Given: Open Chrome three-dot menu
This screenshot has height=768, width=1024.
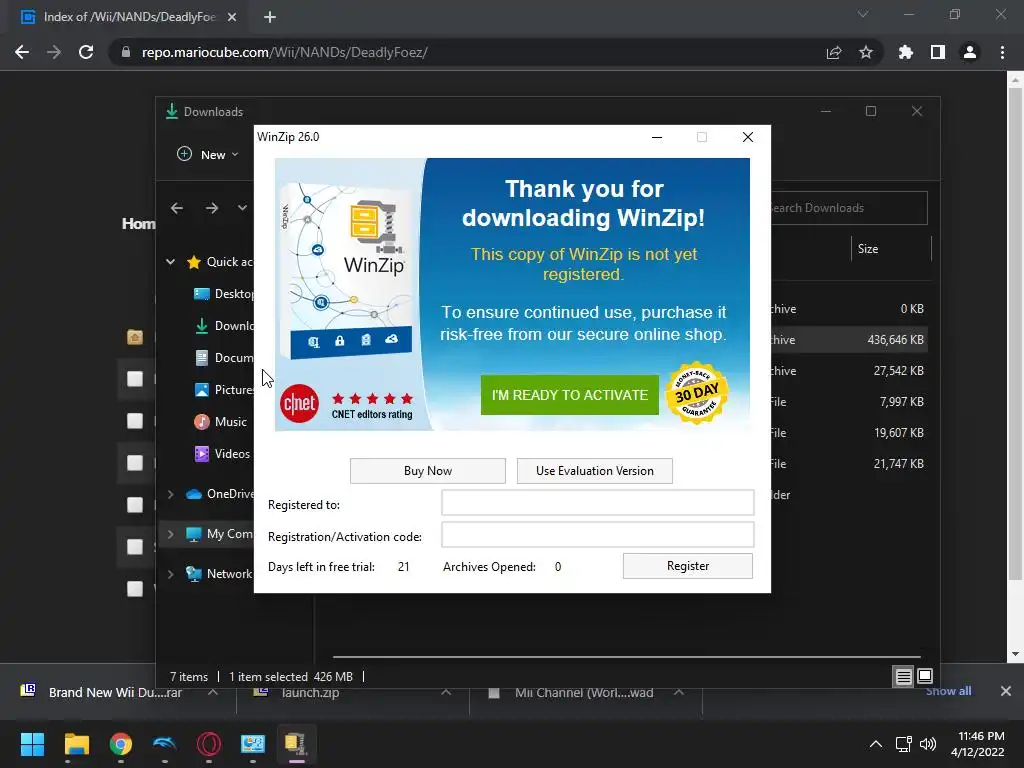Looking at the screenshot, I should (1002, 52).
